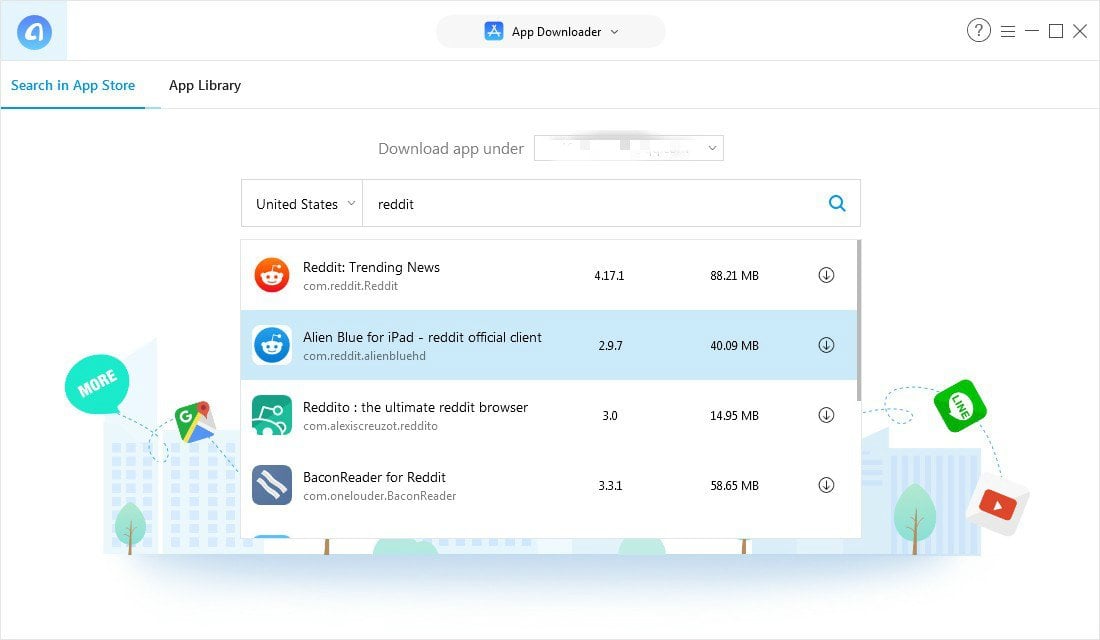Screen dimensions: 1100x640
Task: Click the reddit search input field
Action: (590, 204)
